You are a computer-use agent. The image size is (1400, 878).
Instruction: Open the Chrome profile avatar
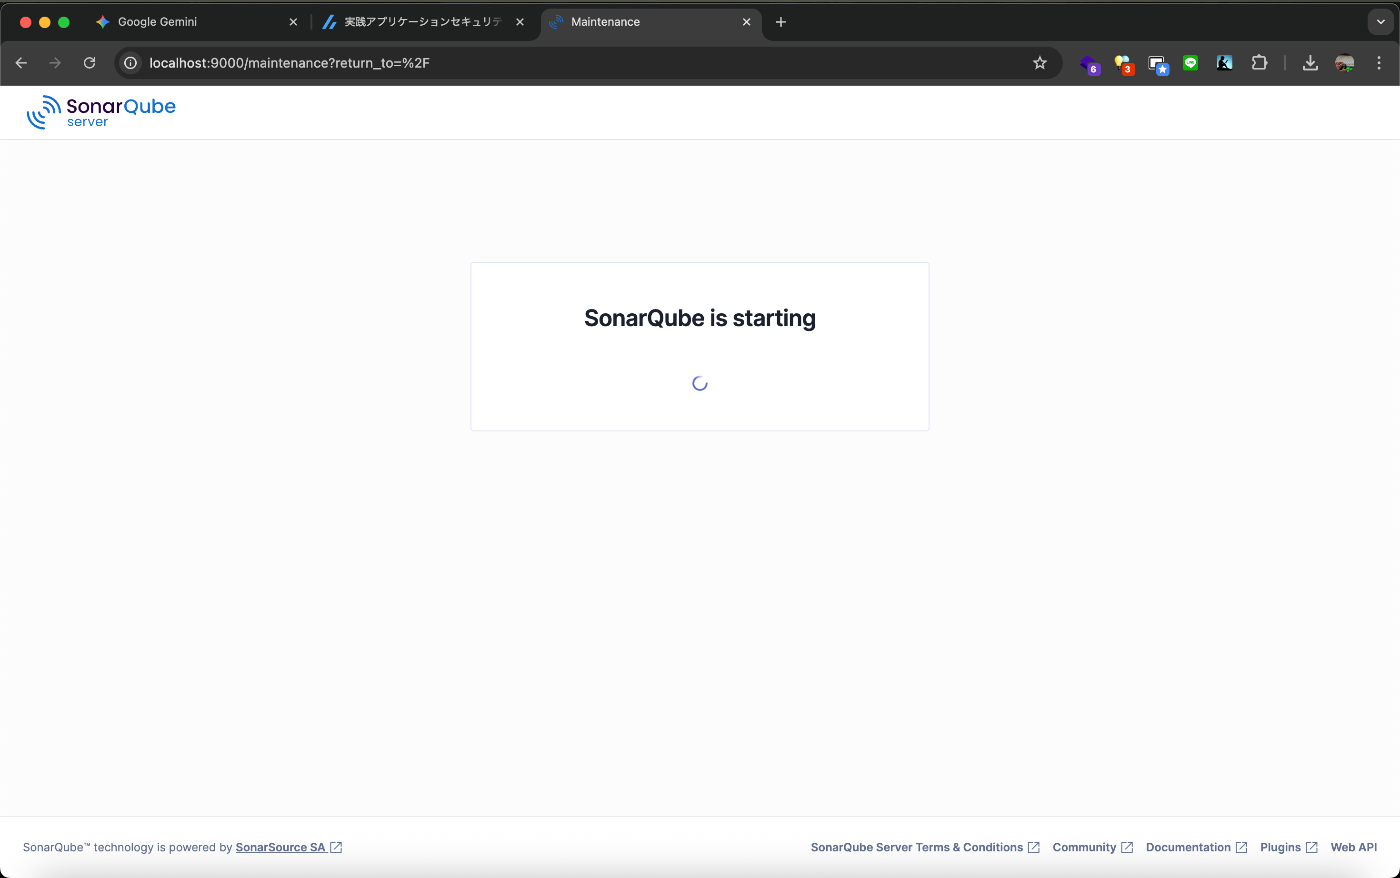click(x=1345, y=63)
